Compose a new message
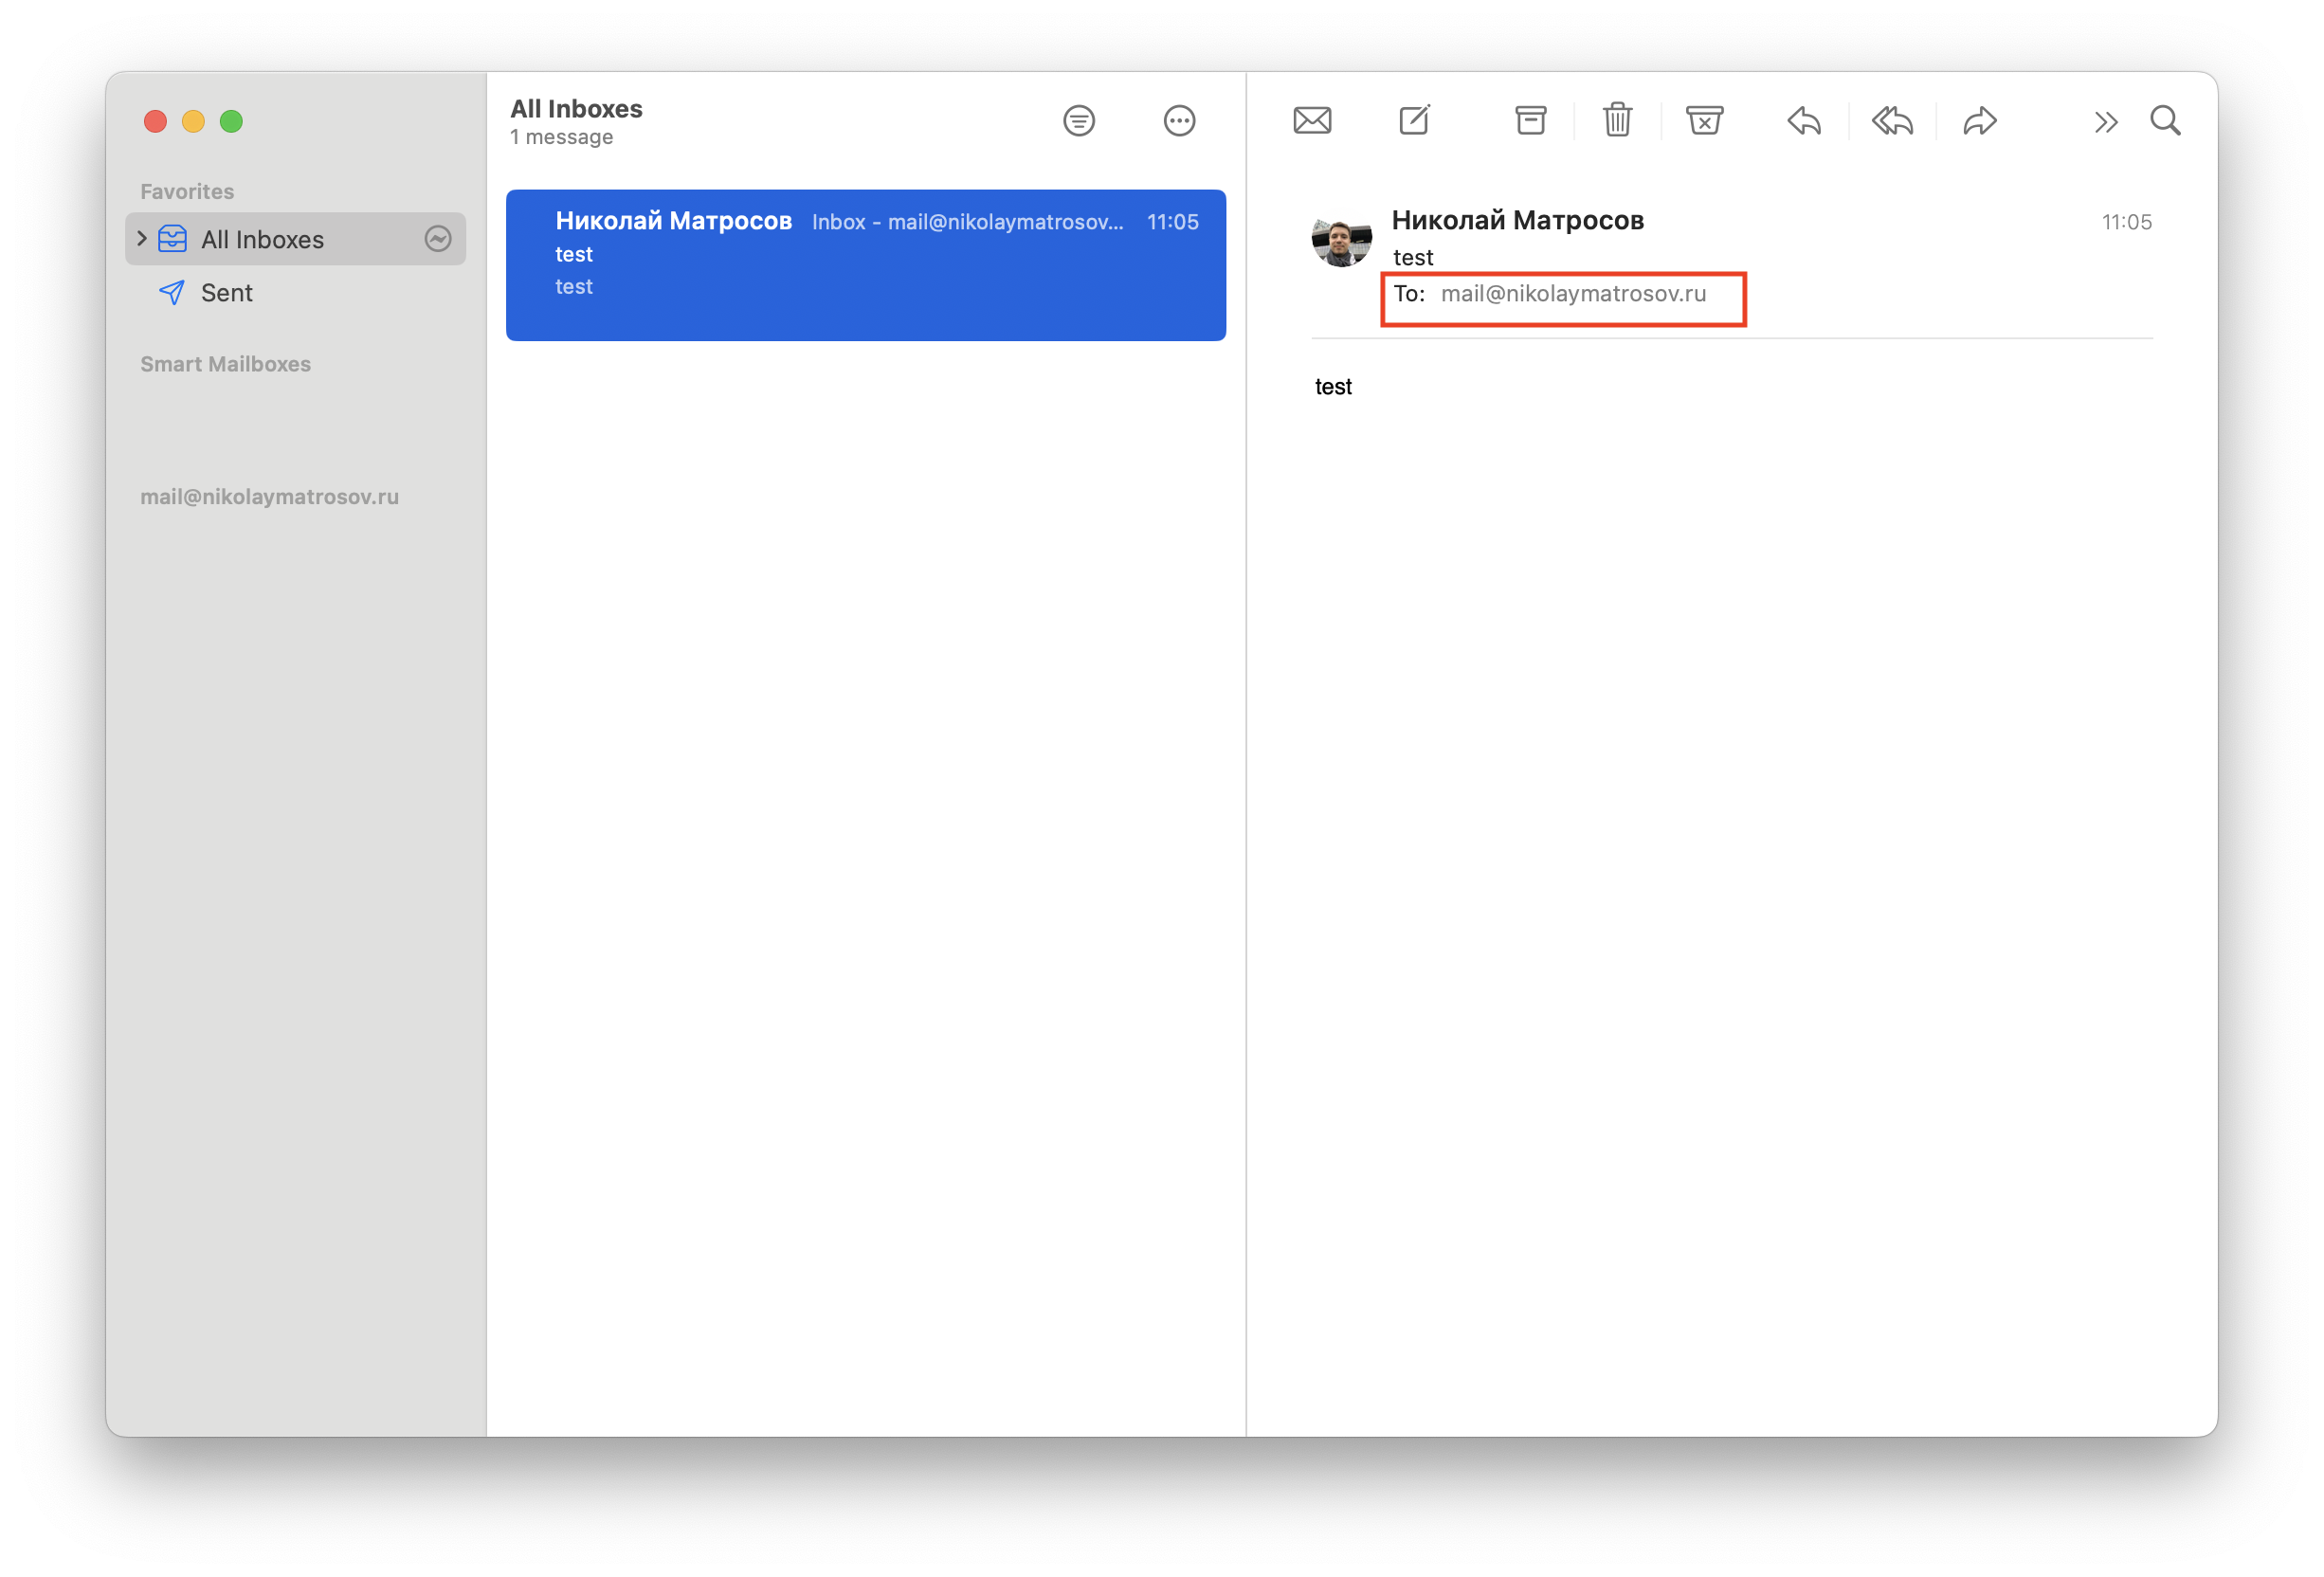 [x=1414, y=120]
